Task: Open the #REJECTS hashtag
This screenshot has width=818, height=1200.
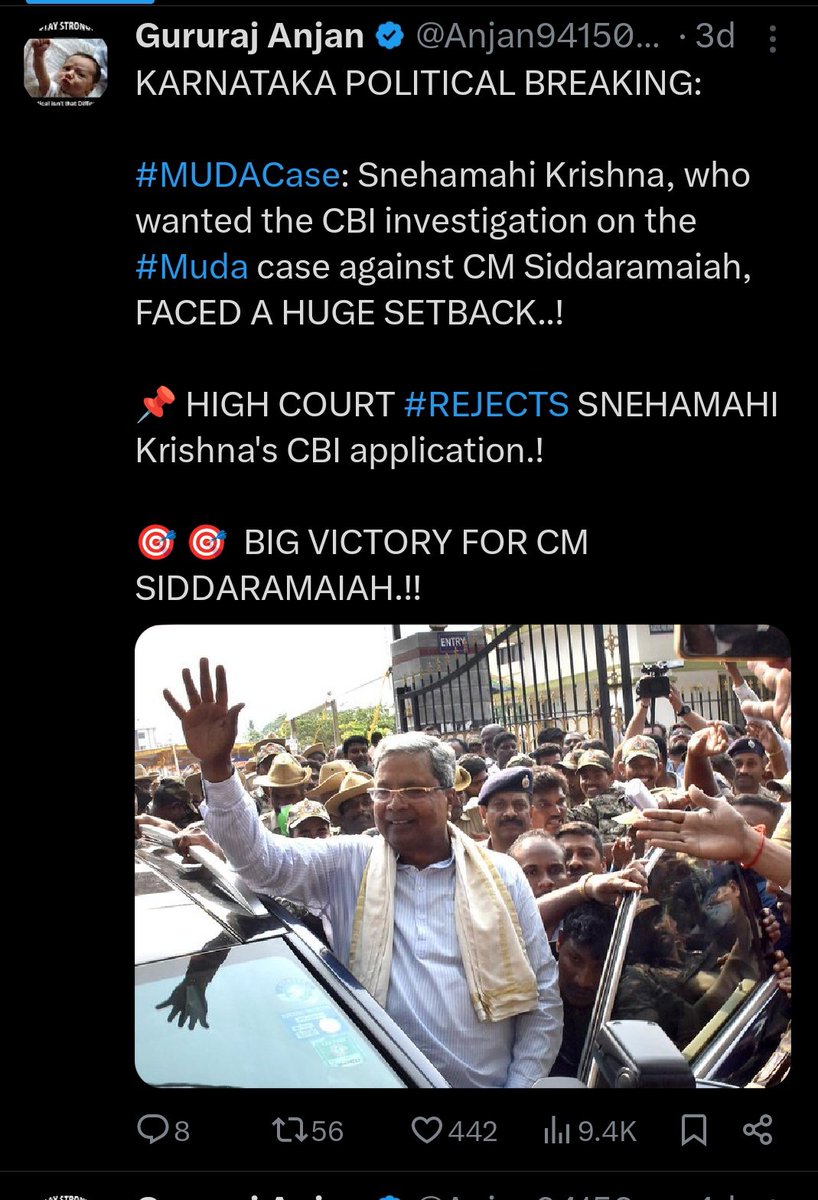Action: click(x=487, y=405)
